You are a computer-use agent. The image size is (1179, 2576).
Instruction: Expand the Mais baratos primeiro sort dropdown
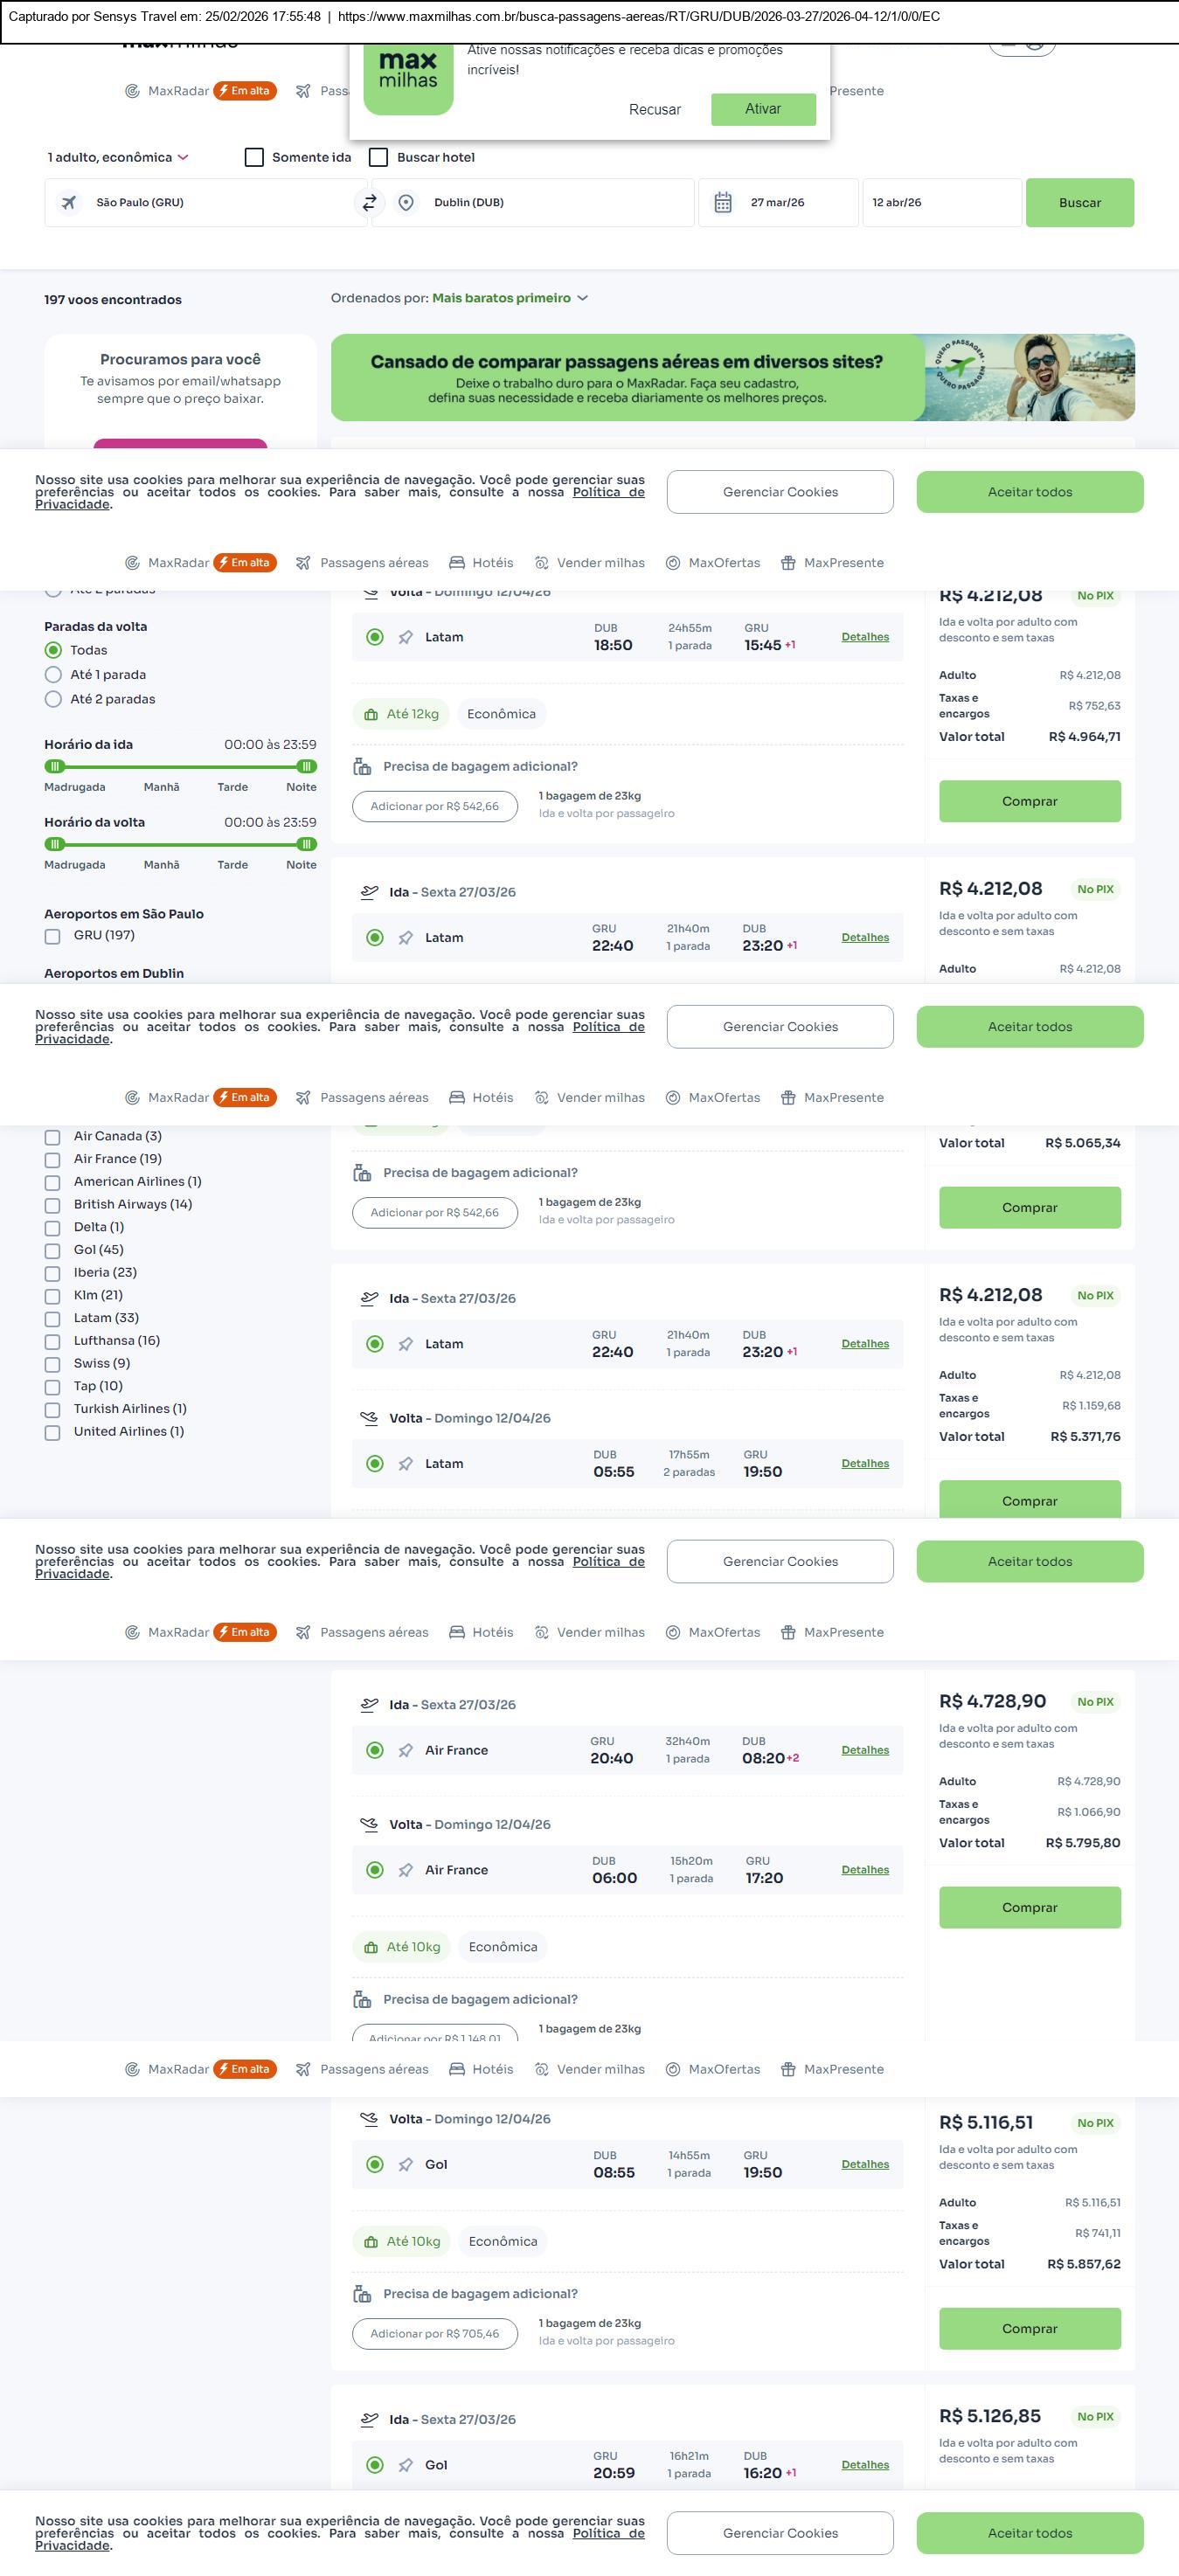click(x=510, y=298)
